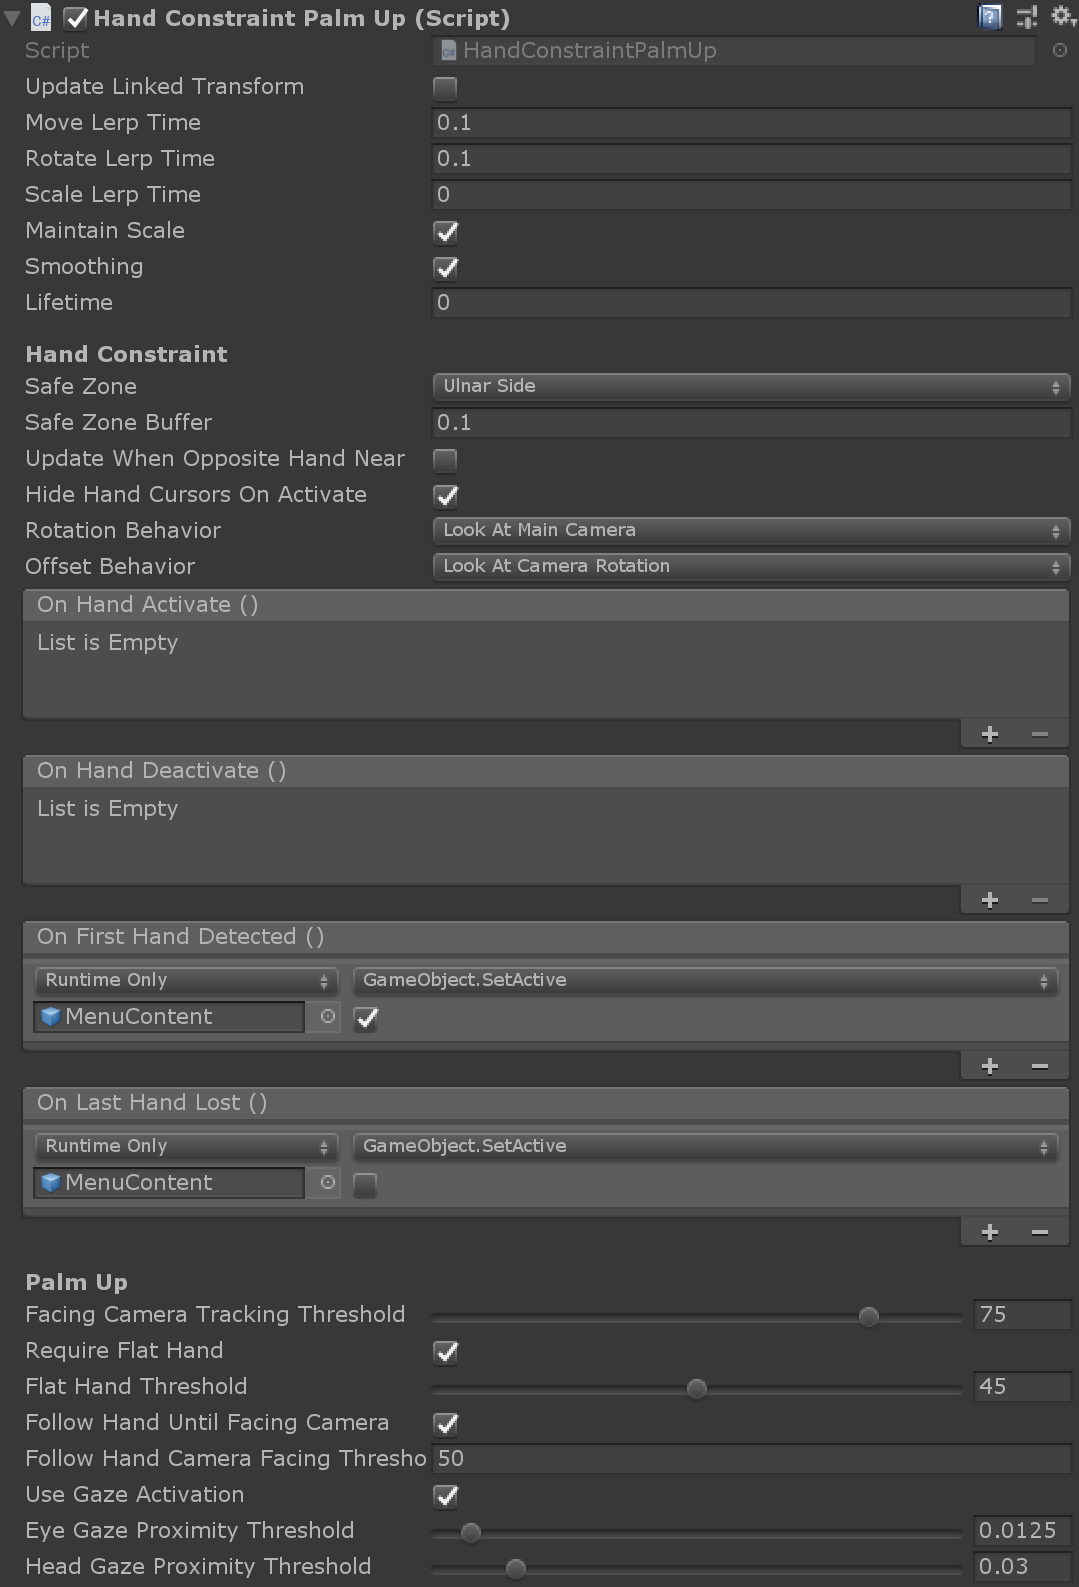Remove entry from On Hand Activate list
The height and width of the screenshot is (1587, 1079).
click(x=1040, y=734)
